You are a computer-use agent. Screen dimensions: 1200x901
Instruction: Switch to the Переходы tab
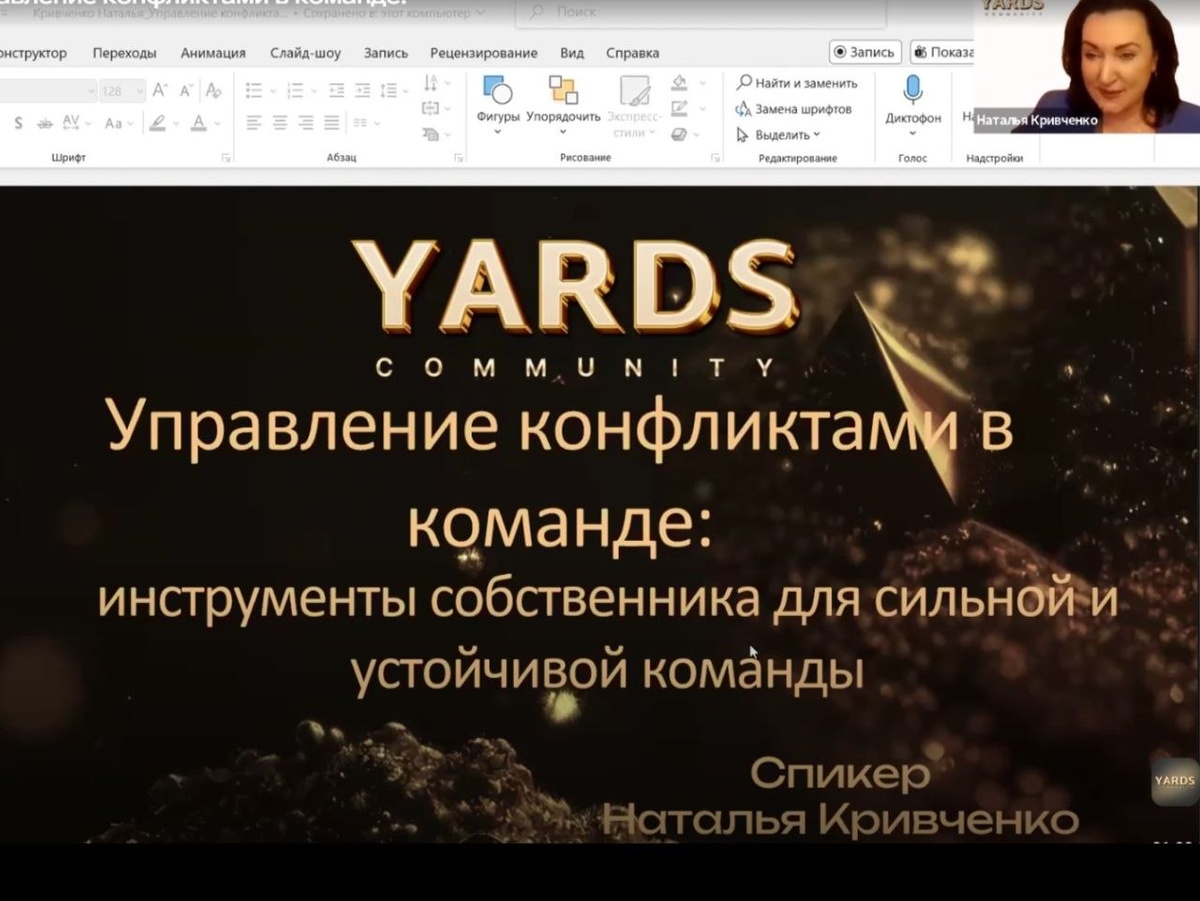124,53
